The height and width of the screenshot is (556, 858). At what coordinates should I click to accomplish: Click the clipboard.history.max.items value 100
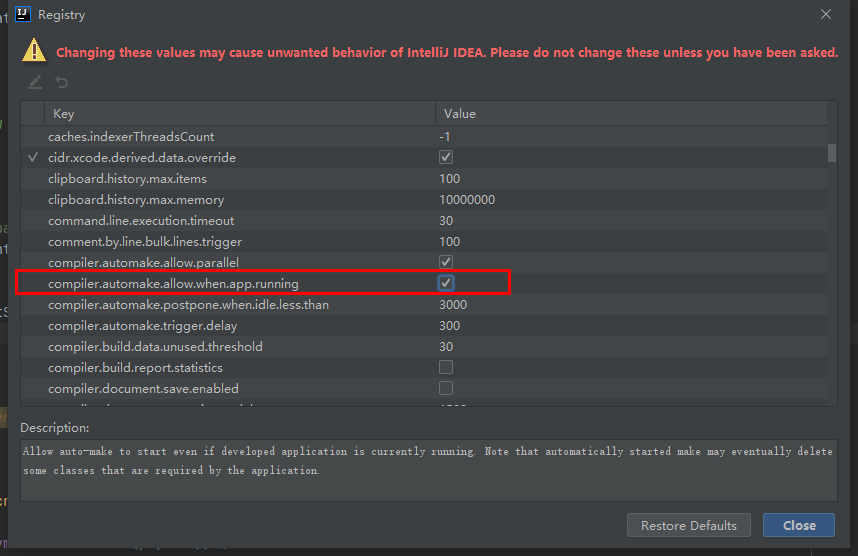(449, 178)
